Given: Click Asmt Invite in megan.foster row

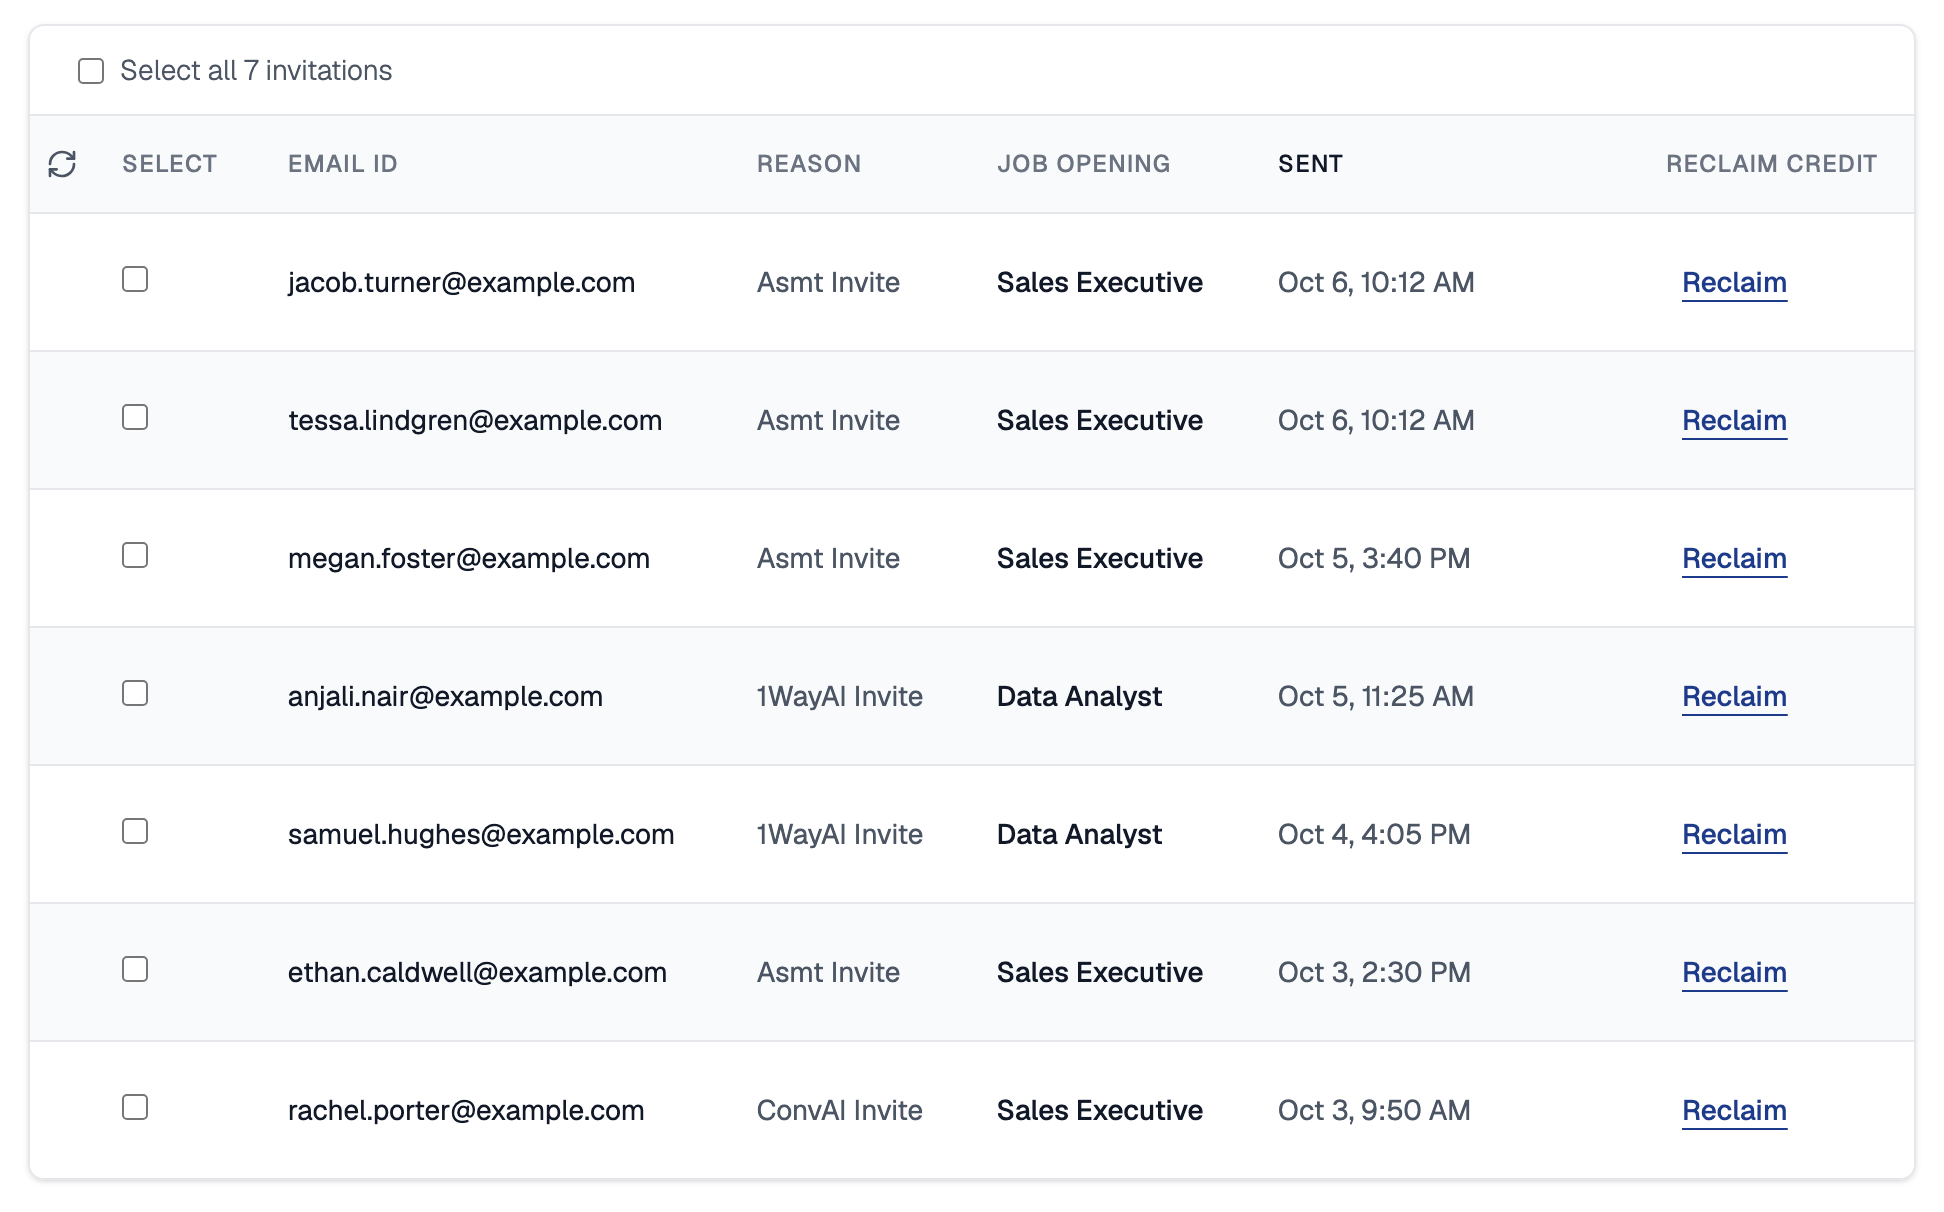Looking at the screenshot, I should pos(828,559).
